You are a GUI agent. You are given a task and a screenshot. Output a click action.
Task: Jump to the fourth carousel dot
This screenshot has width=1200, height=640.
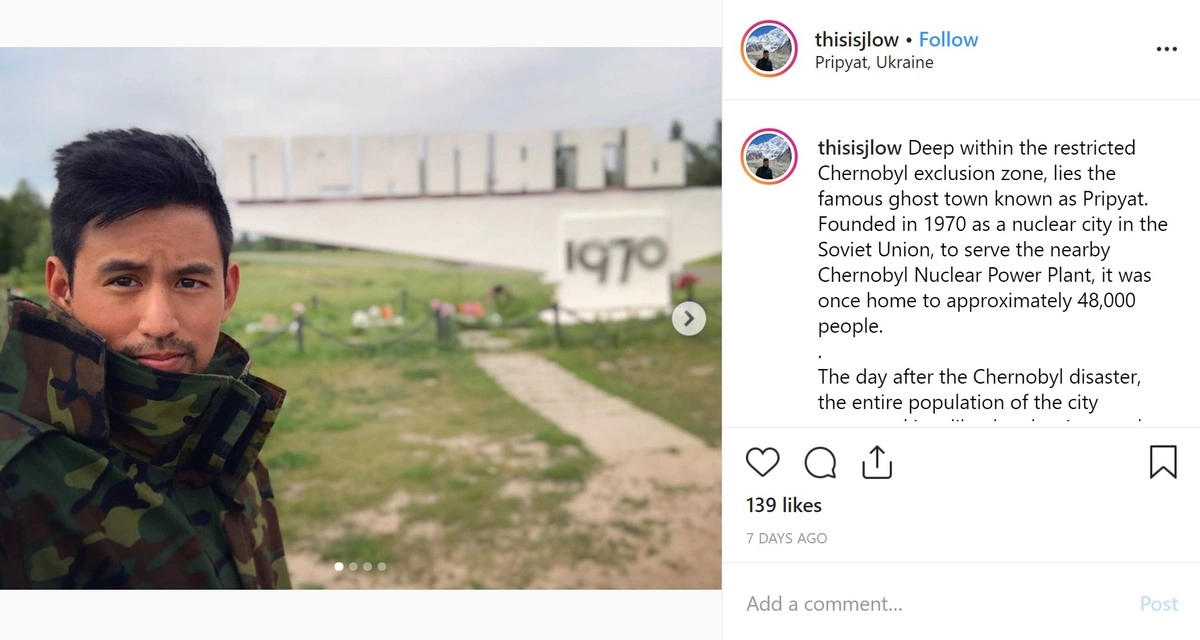click(x=381, y=567)
